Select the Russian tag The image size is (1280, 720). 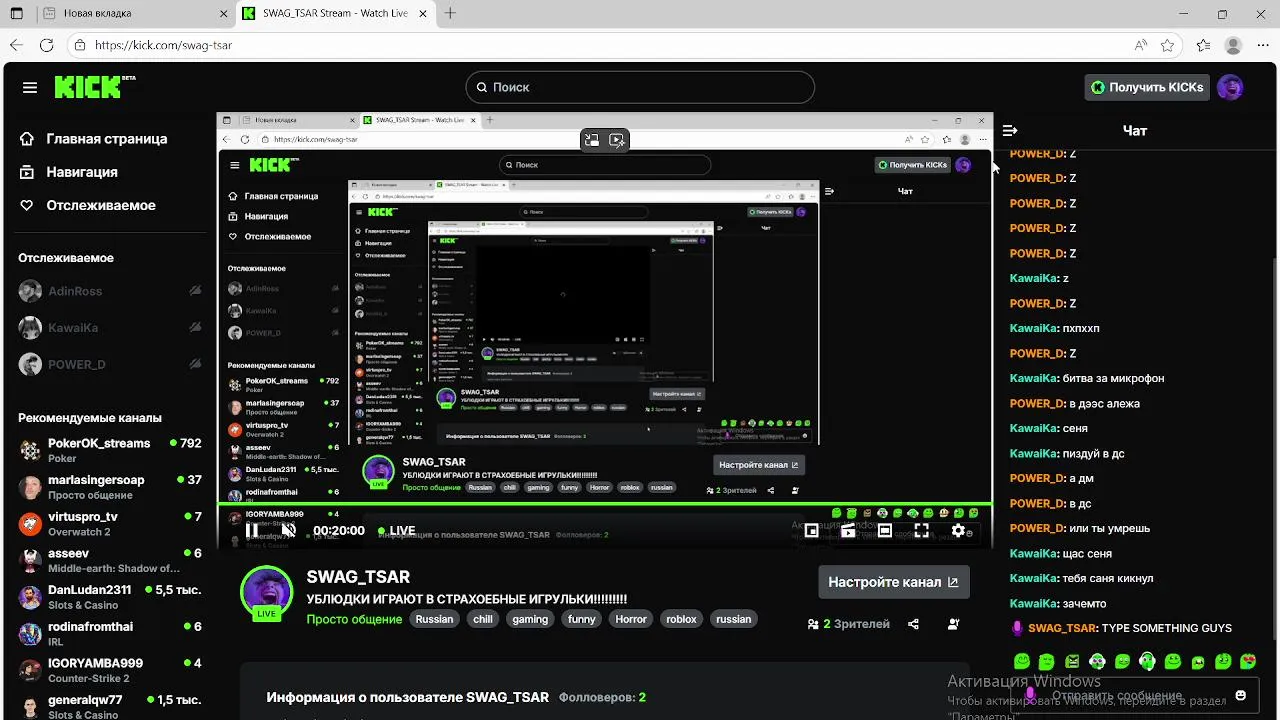click(434, 619)
